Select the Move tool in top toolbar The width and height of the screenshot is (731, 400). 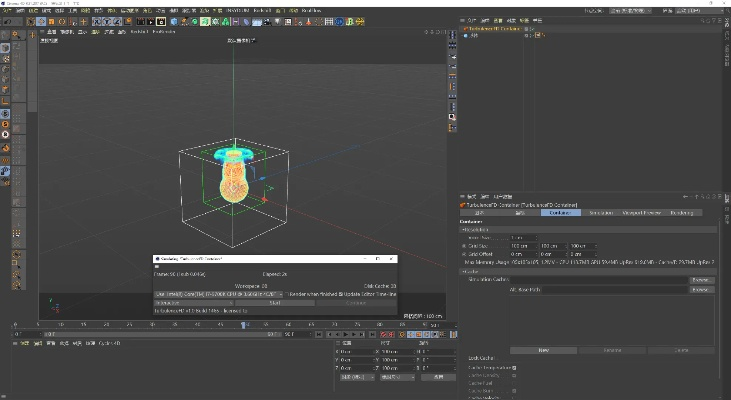[x=41, y=21]
